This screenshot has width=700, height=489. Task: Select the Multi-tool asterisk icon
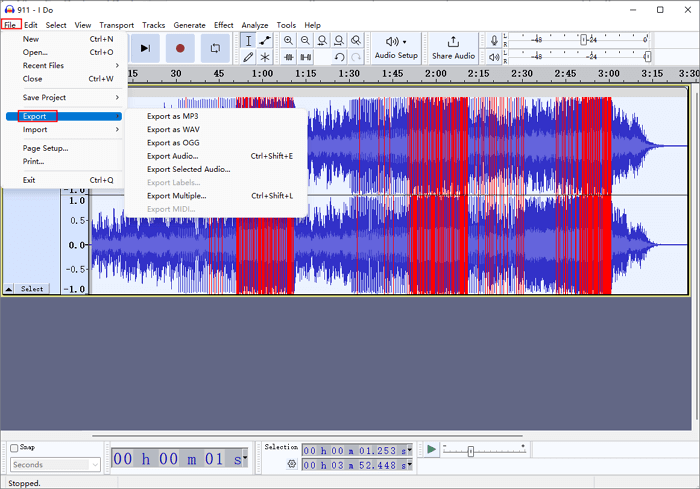pyautogui.click(x=265, y=57)
